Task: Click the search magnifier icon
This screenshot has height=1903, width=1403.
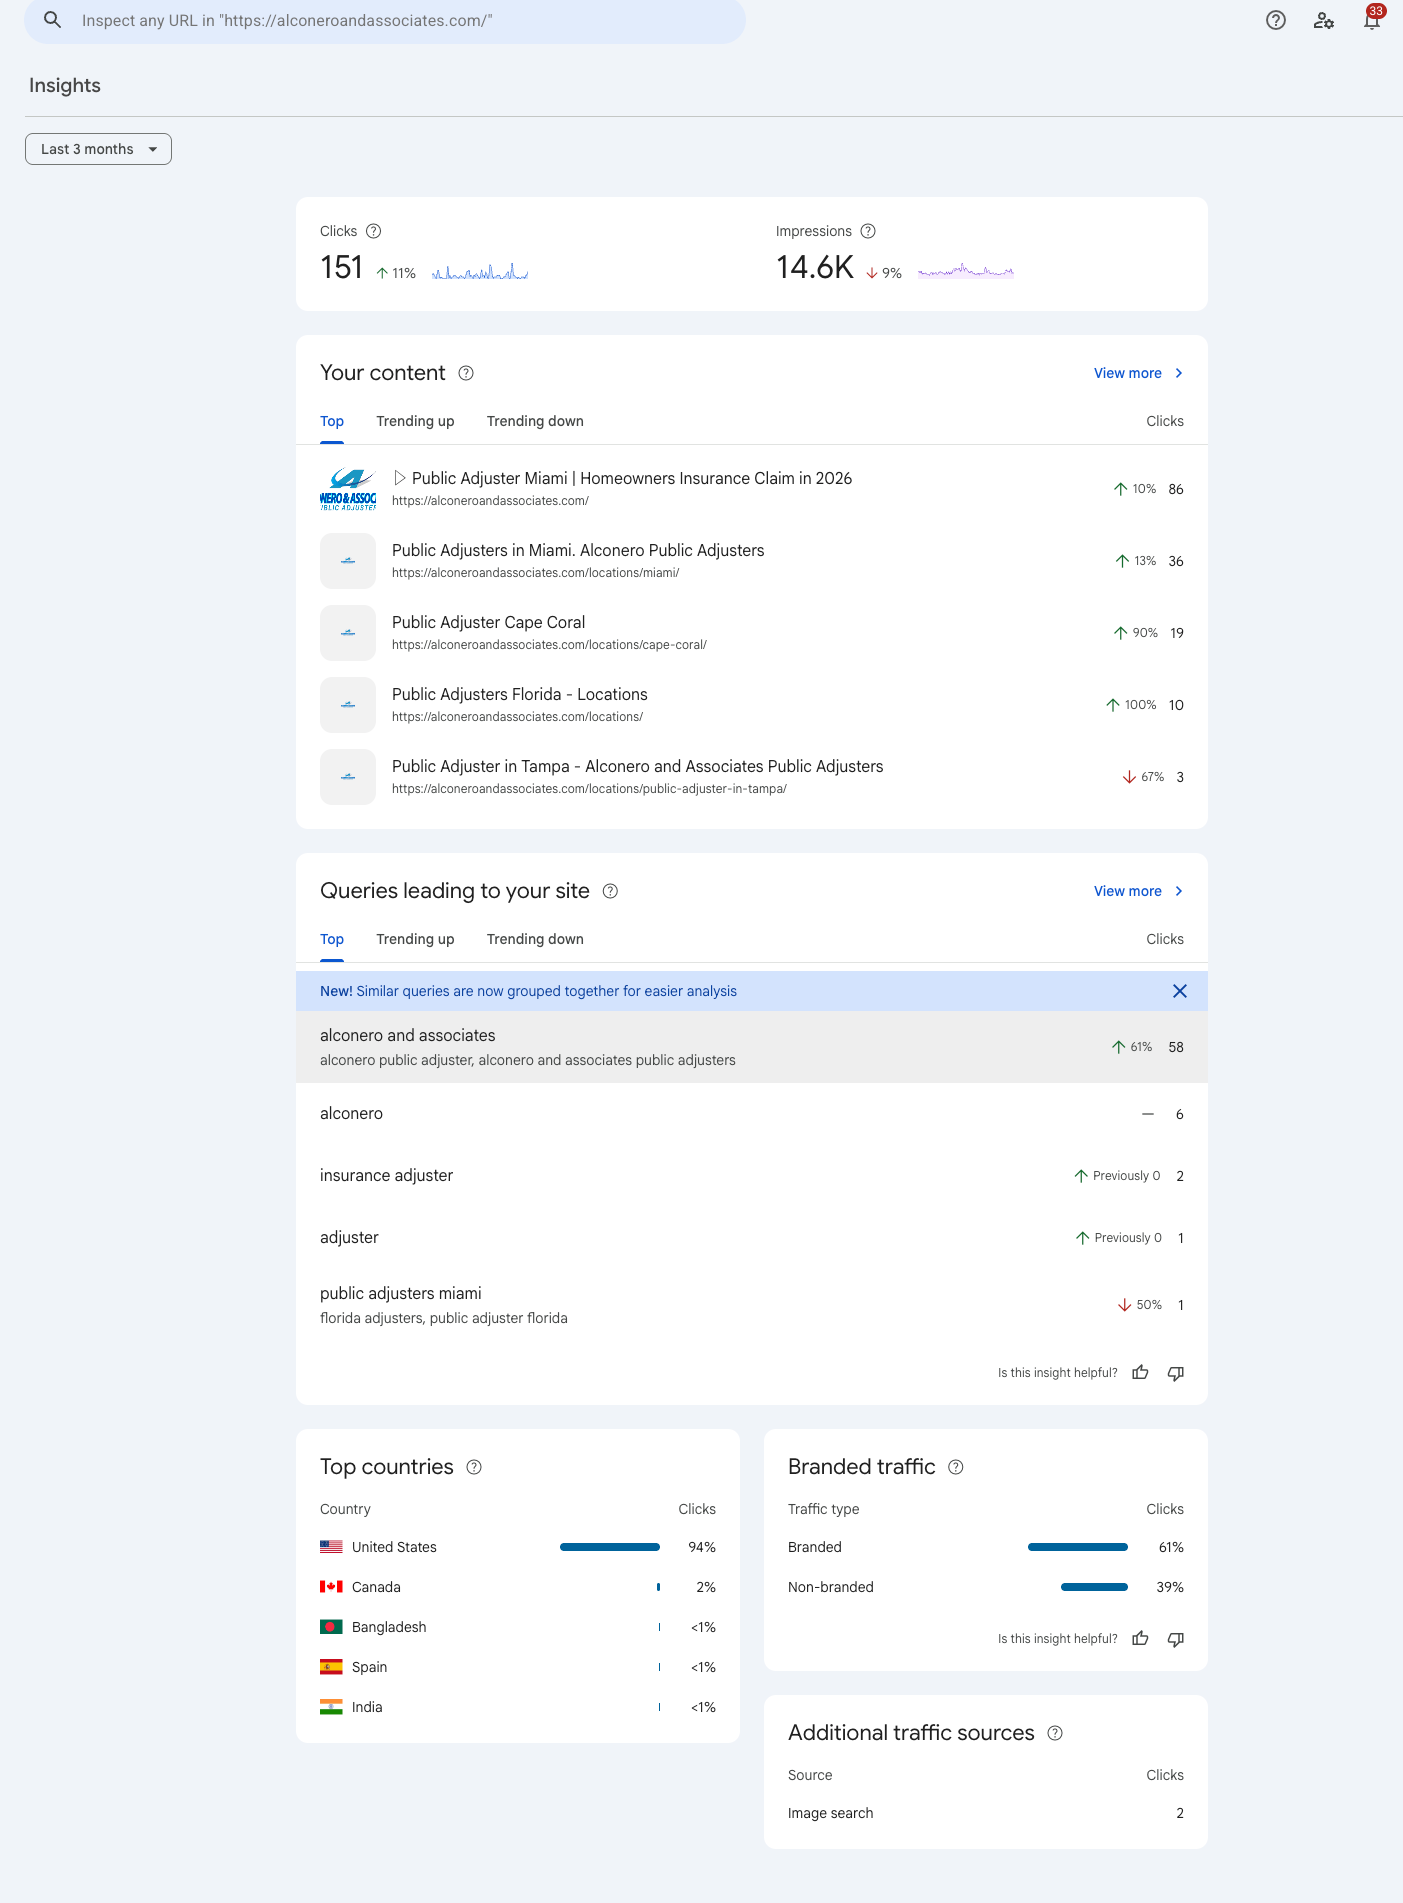Action: [x=53, y=20]
